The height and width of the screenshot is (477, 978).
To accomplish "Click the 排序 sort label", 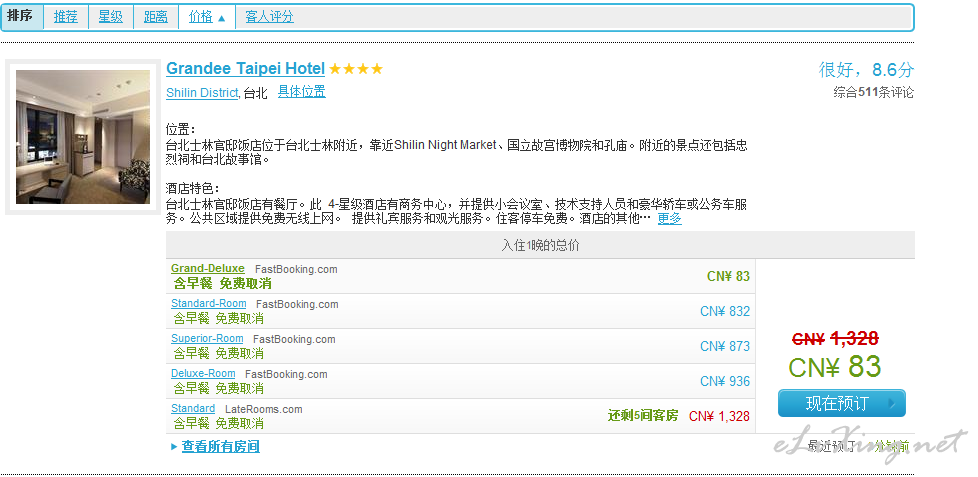I will pyautogui.click(x=19, y=16).
